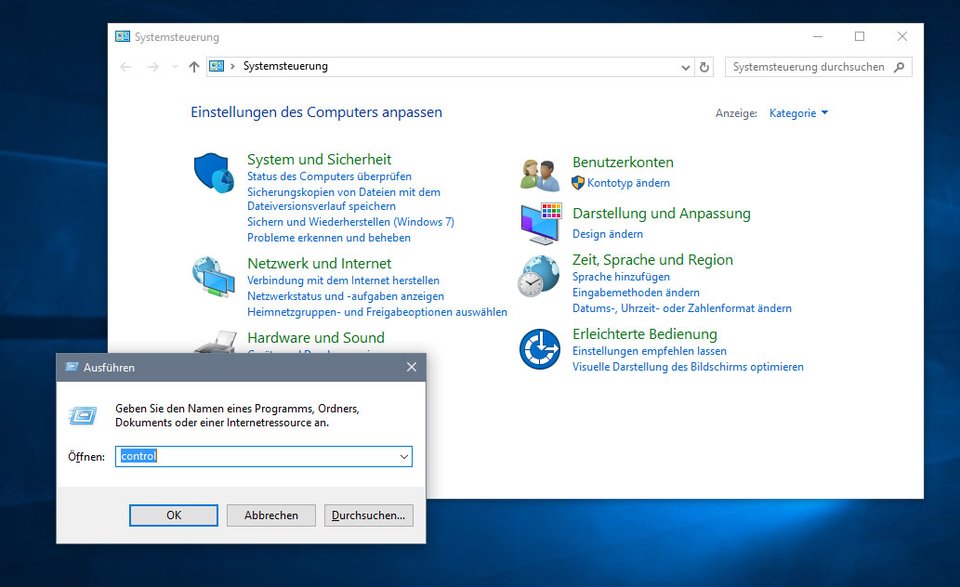This screenshot has height=587, width=960.
Task: Open the Zeit, Sprache und Region heading
Action: [x=653, y=260]
